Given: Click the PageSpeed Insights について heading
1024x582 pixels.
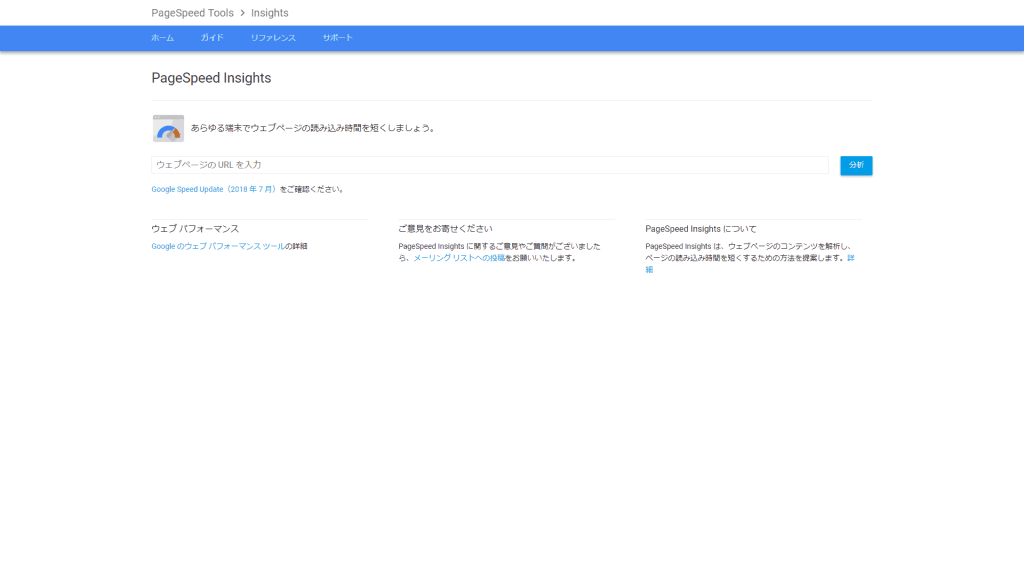Looking at the screenshot, I should (x=701, y=229).
